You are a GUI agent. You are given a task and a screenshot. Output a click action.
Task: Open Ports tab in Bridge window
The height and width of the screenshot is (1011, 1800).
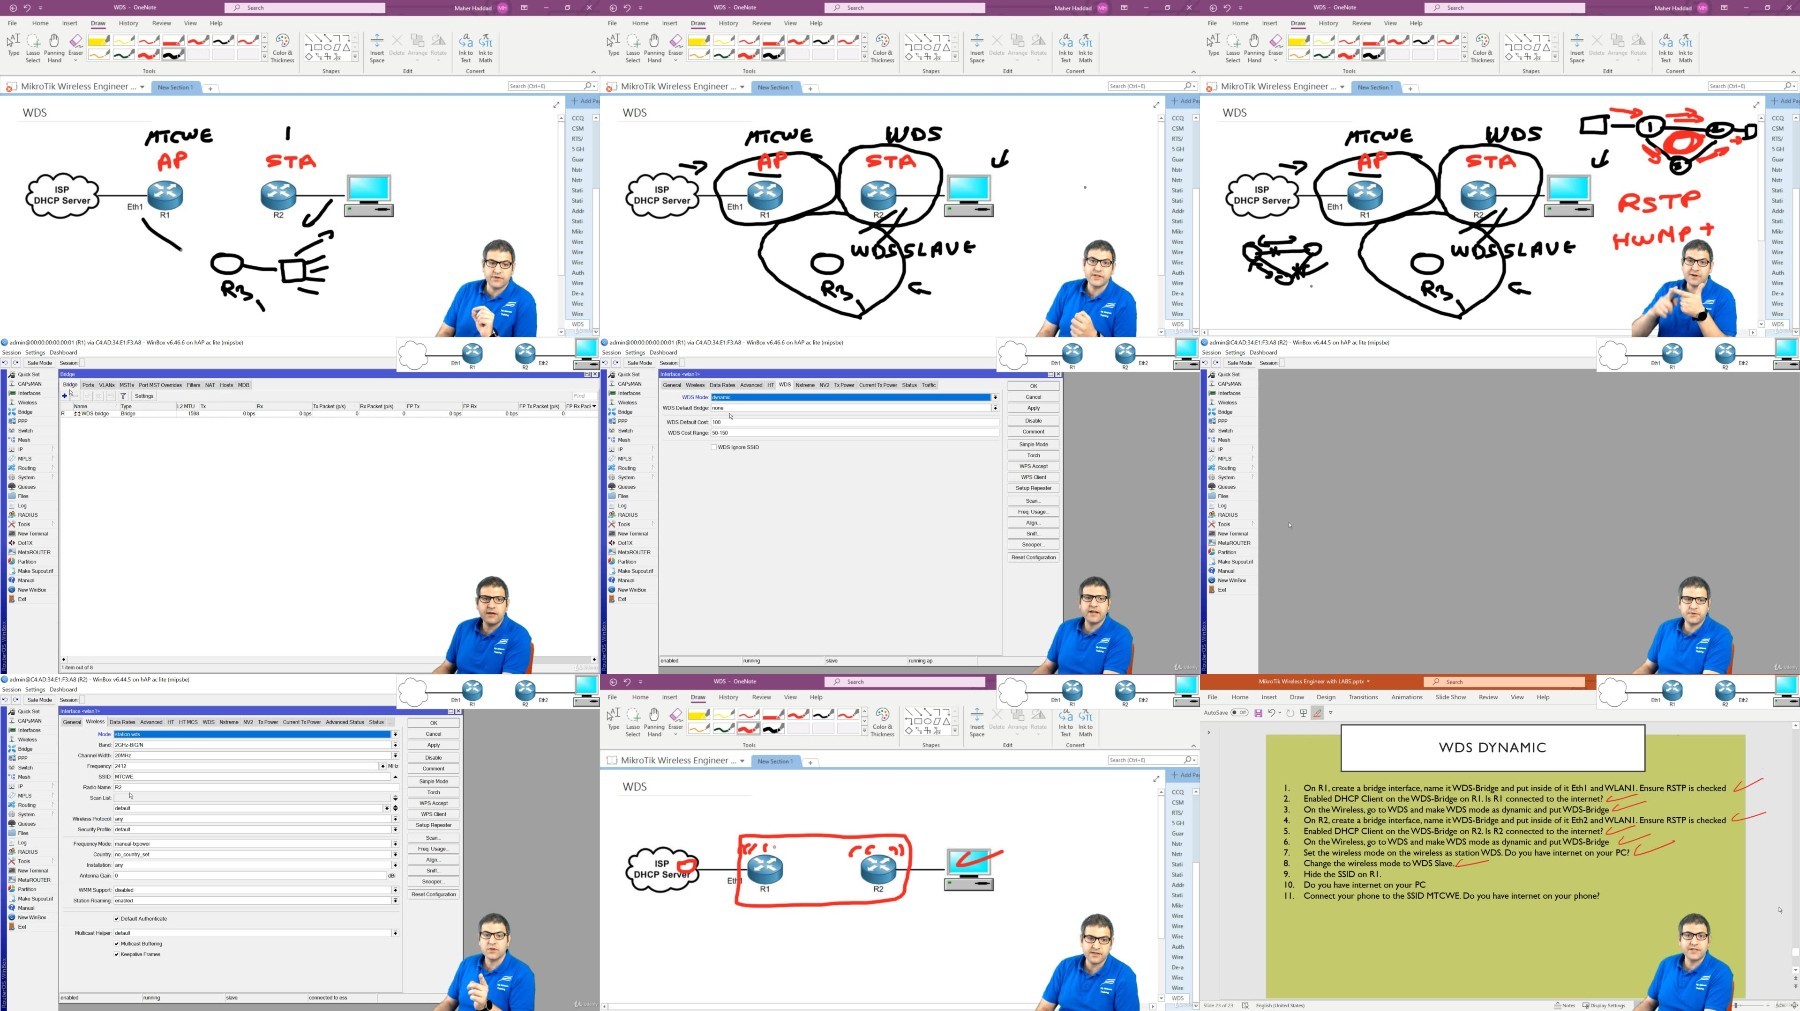coord(88,385)
